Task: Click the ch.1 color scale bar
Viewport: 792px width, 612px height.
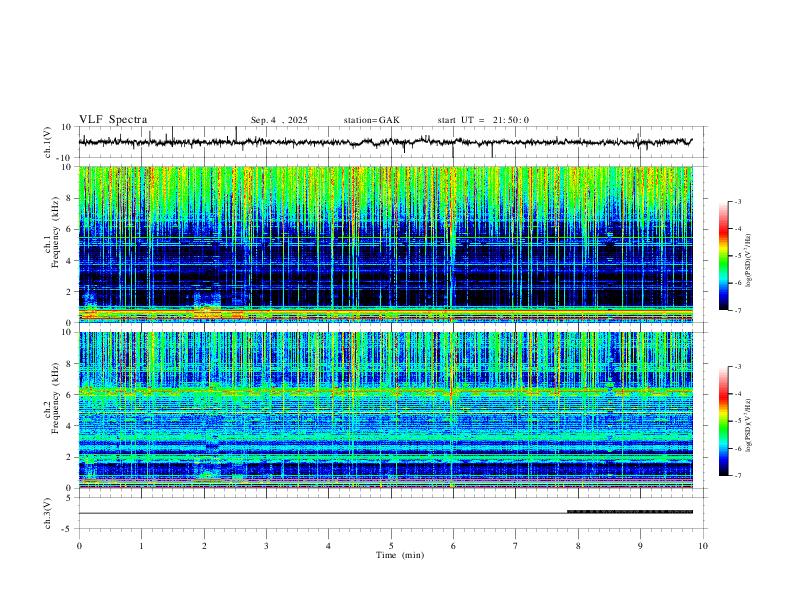Action: 724,256
